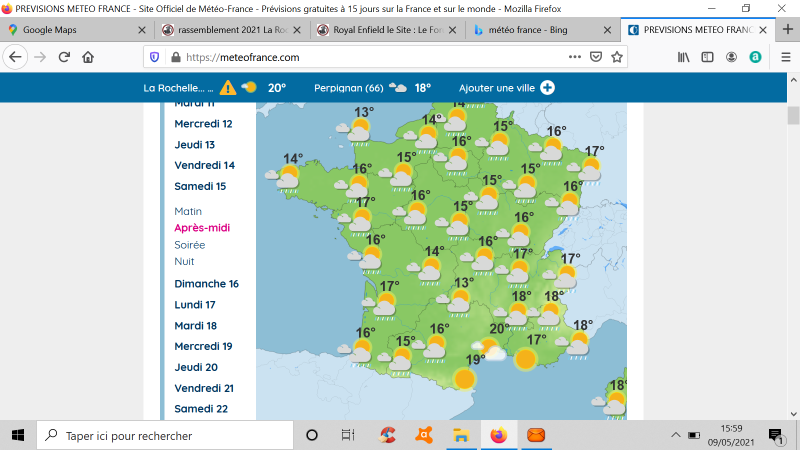
Task: Select forecast day Mercredi 12
Action: click(x=203, y=123)
